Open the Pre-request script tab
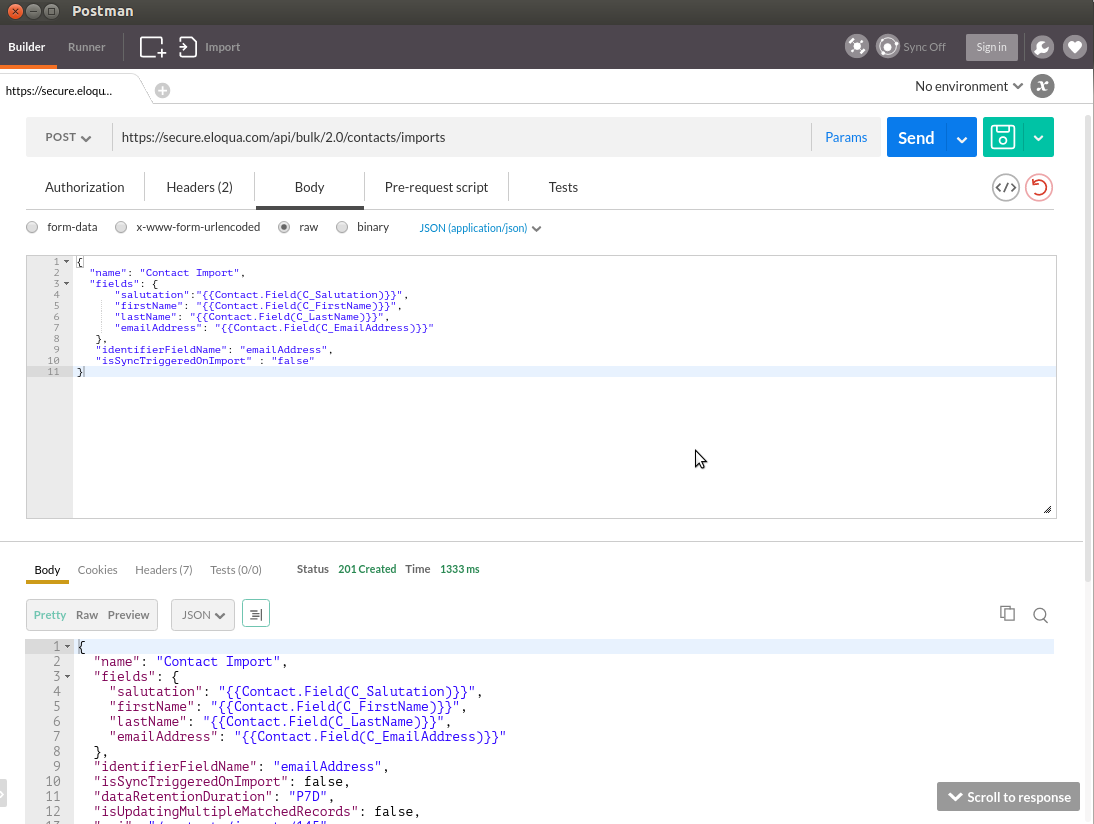The width and height of the screenshot is (1094, 824). (436, 187)
